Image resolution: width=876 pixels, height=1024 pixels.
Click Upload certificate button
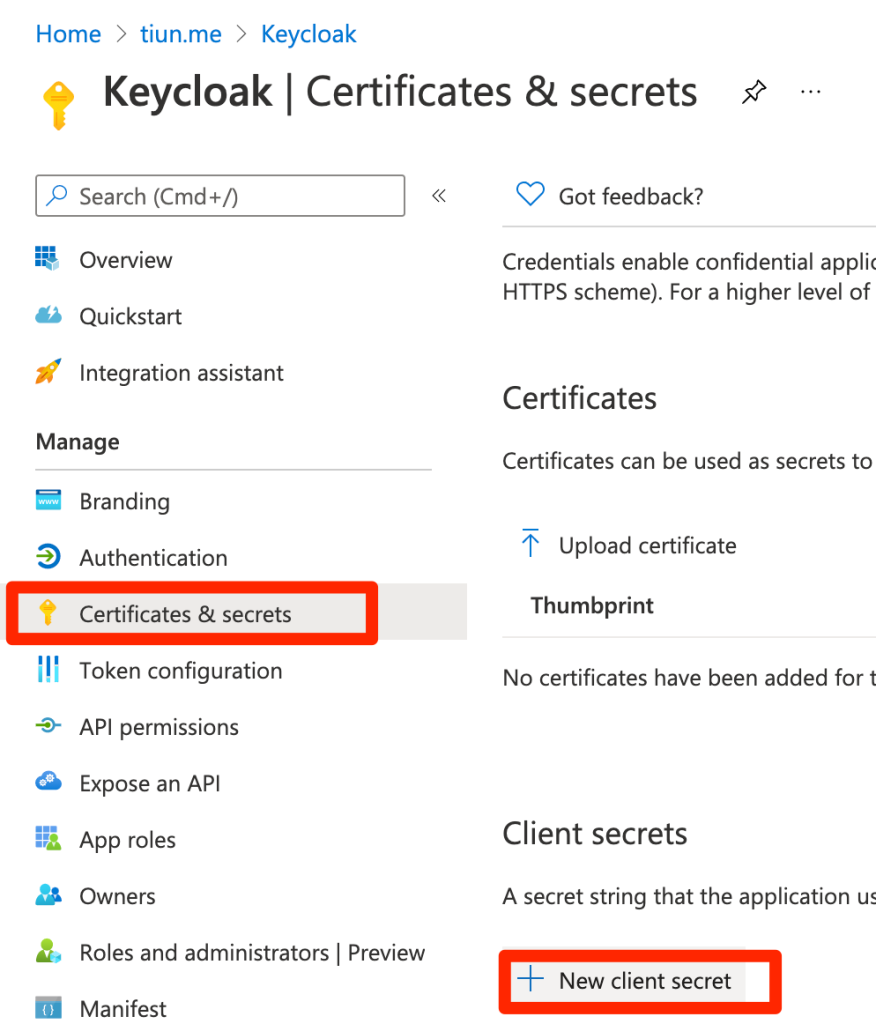(x=628, y=545)
